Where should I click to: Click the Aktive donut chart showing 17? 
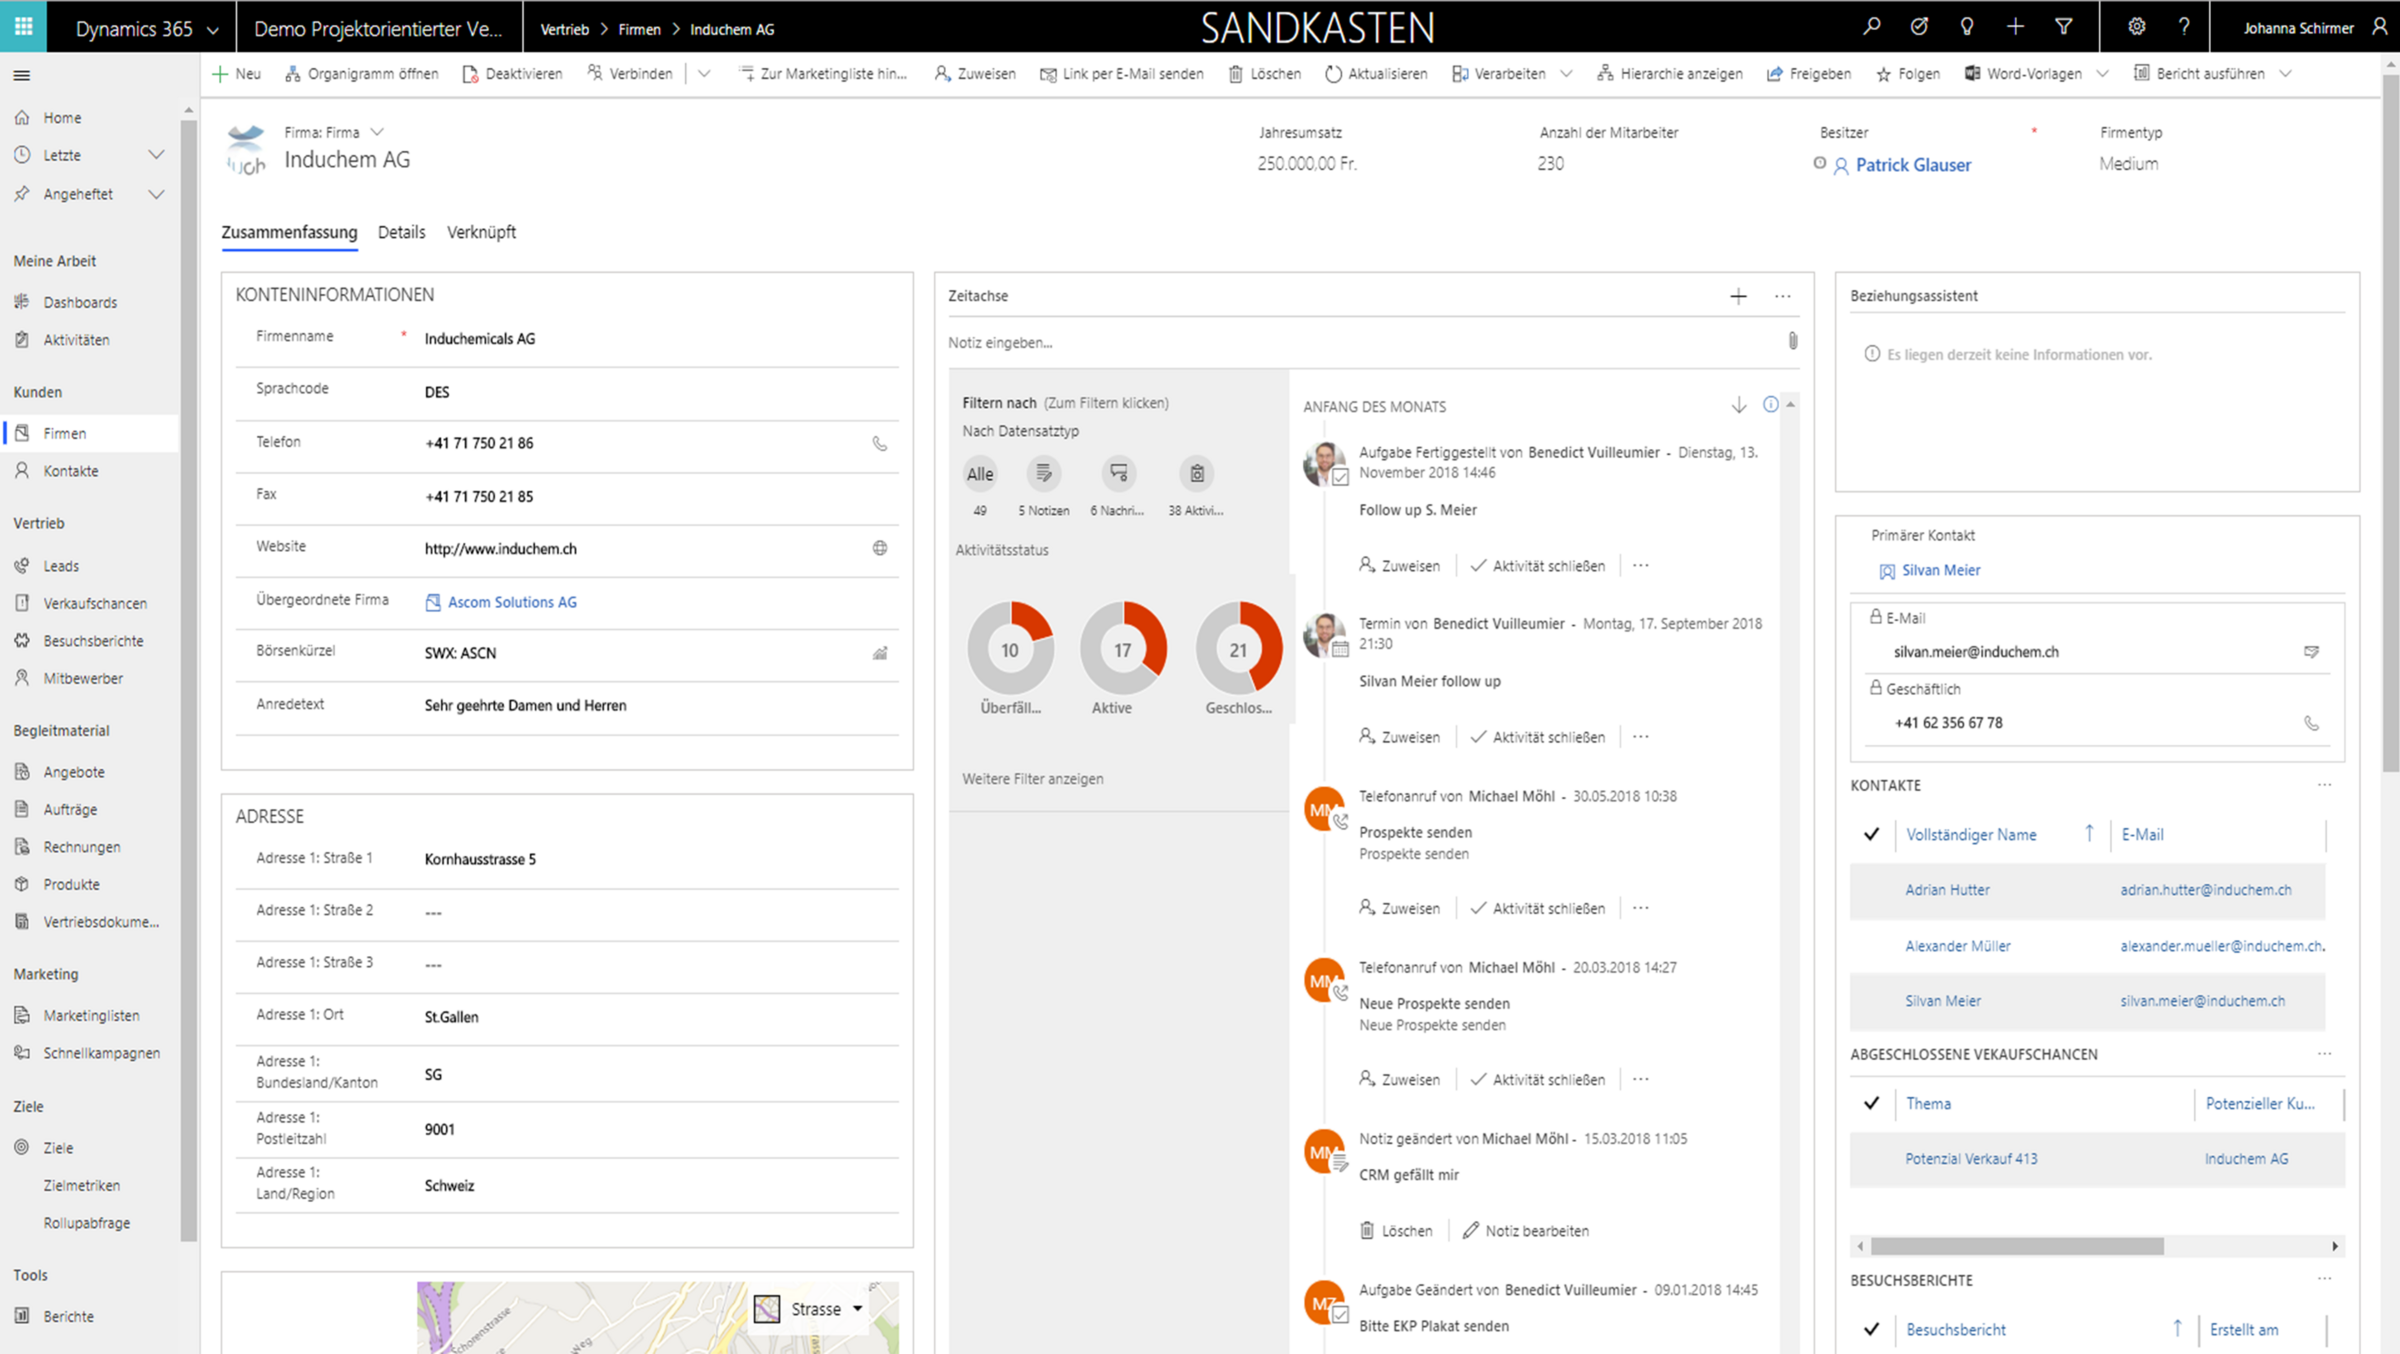click(x=1123, y=650)
